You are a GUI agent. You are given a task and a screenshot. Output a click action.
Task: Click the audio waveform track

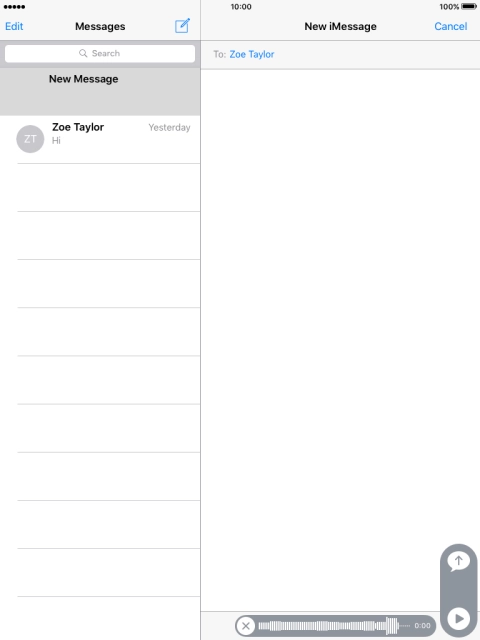click(x=334, y=626)
